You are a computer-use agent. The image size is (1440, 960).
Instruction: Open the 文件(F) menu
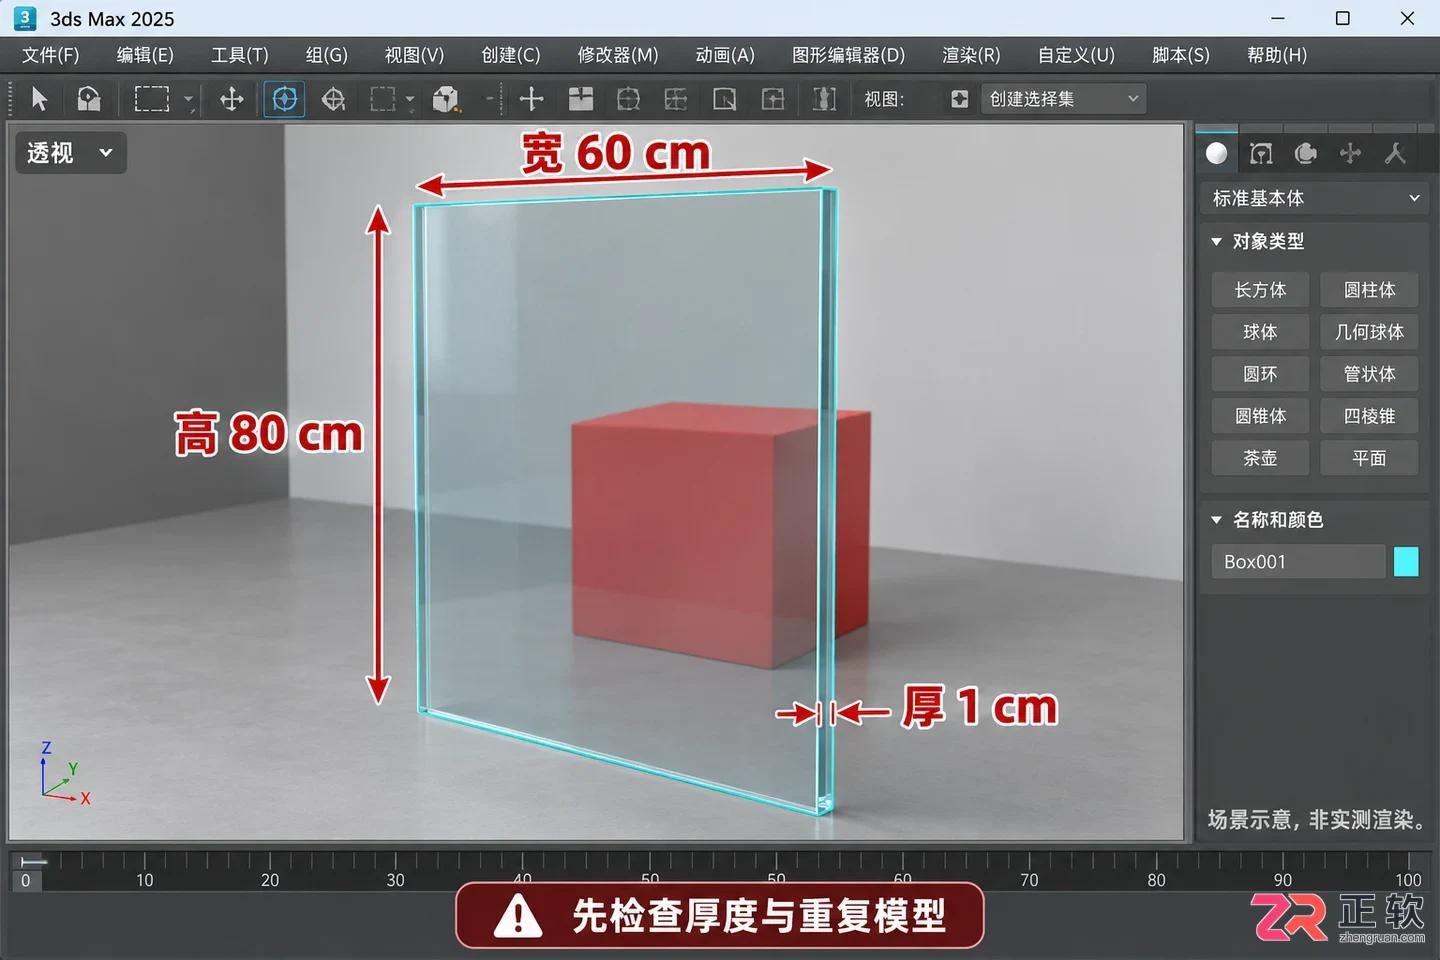coord(51,55)
